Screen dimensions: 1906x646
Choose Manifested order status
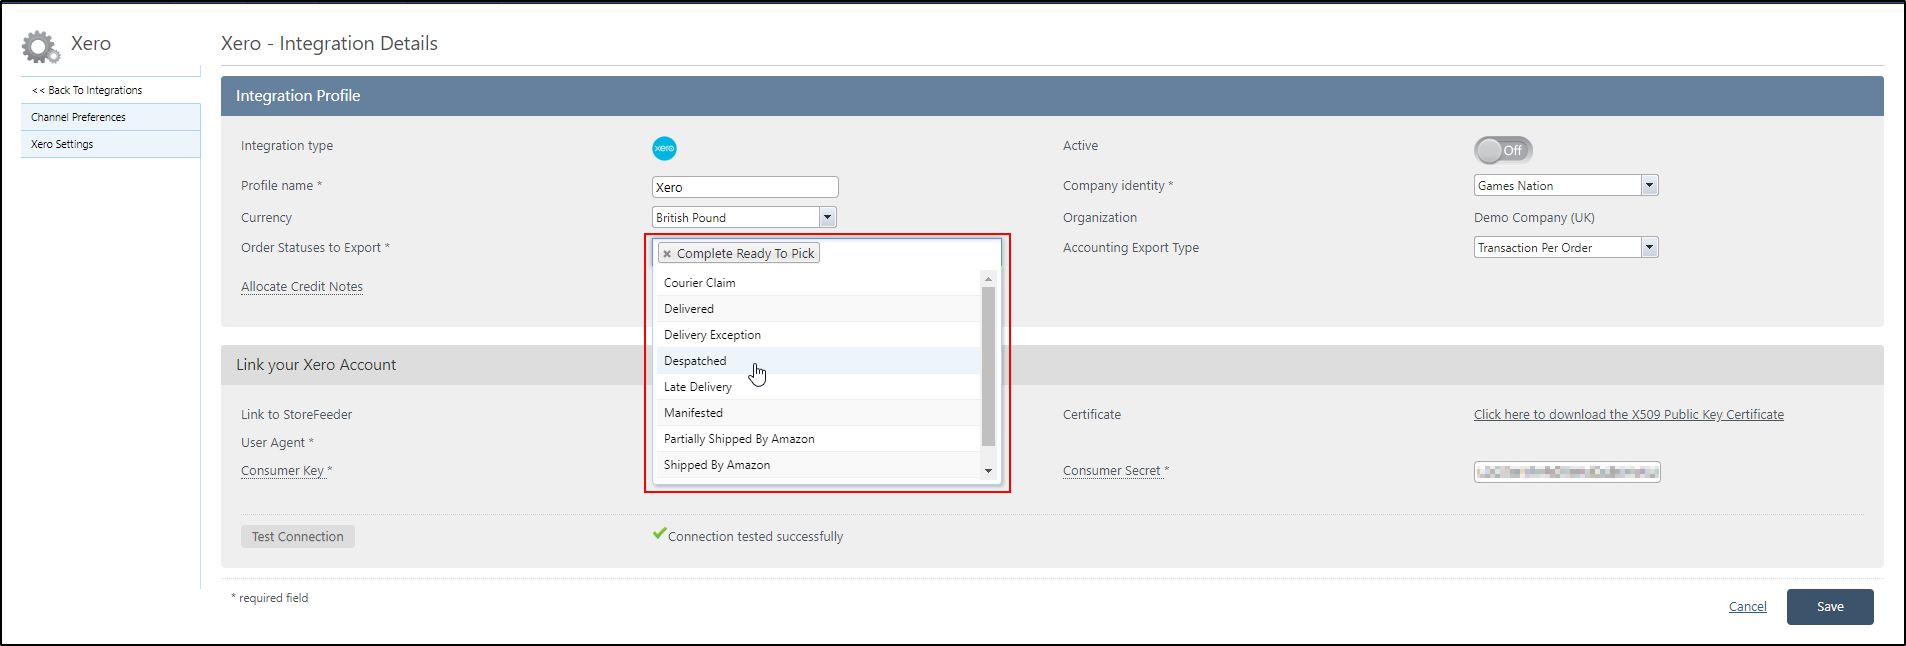817,413
